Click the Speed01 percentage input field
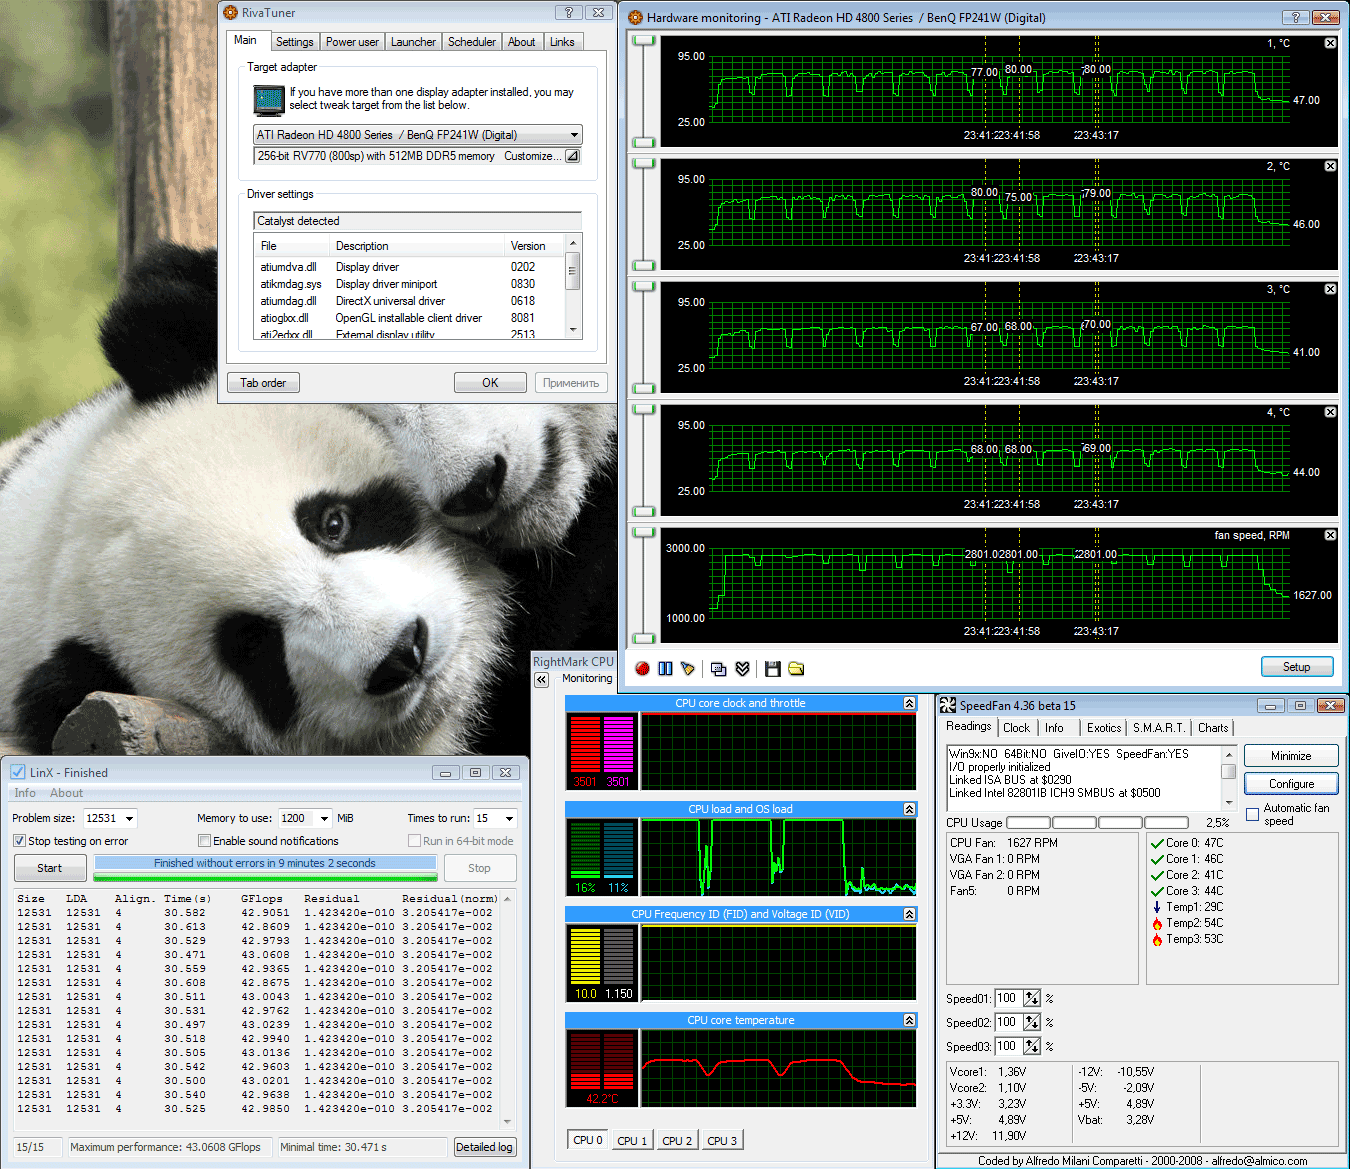Image resolution: width=1350 pixels, height=1169 pixels. [1007, 998]
